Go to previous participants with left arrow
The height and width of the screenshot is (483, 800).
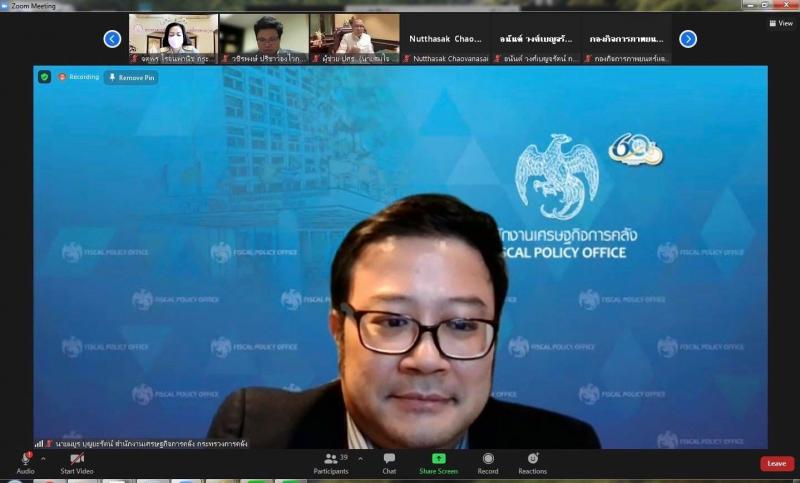point(112,39)
